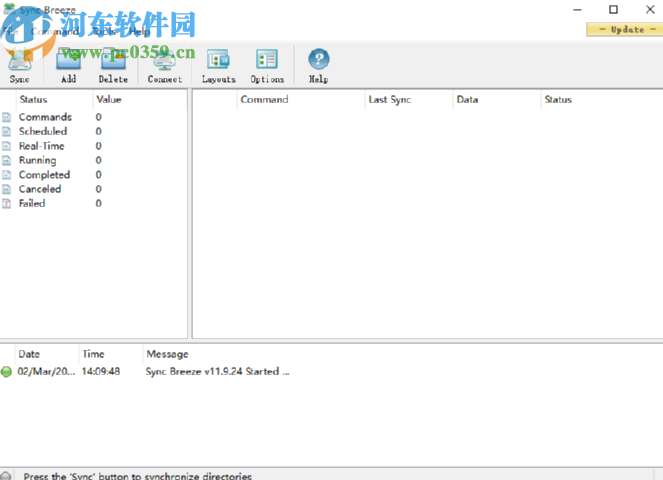The height and width of the screenshot is (480, 663).
Task: Open the Help toolbar icon
Action: coord(318,66)
